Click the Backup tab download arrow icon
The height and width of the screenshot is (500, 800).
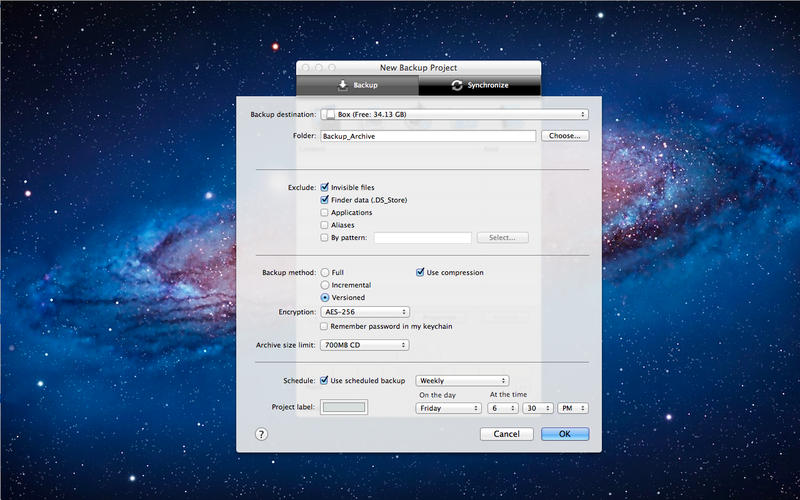click(343, 85)
